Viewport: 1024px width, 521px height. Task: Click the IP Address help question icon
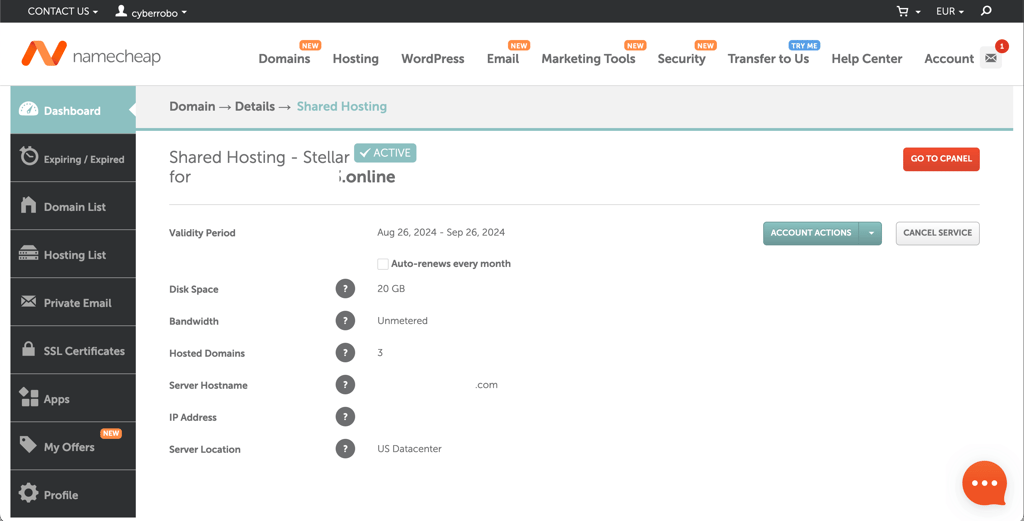[345, 417]
